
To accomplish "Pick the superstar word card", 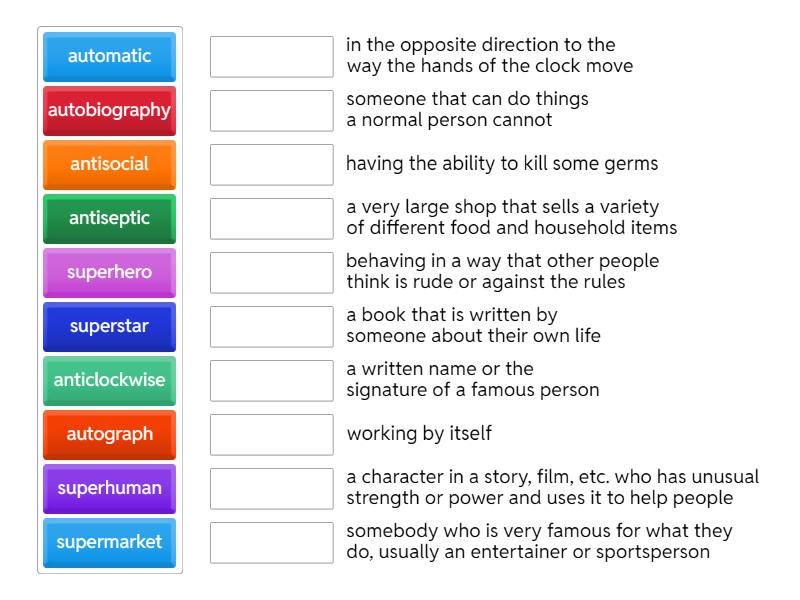I will pos(109,327).
